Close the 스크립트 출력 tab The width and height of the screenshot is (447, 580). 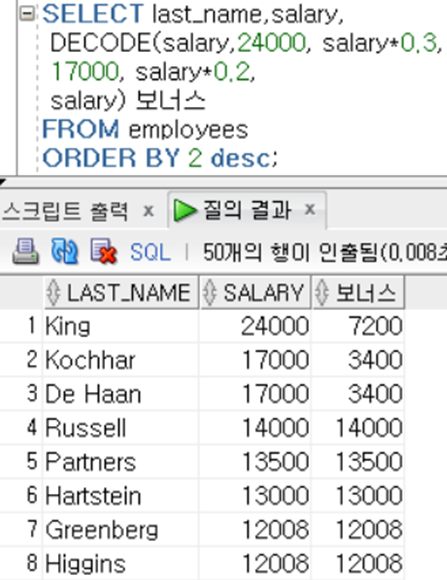pos(148,211)
